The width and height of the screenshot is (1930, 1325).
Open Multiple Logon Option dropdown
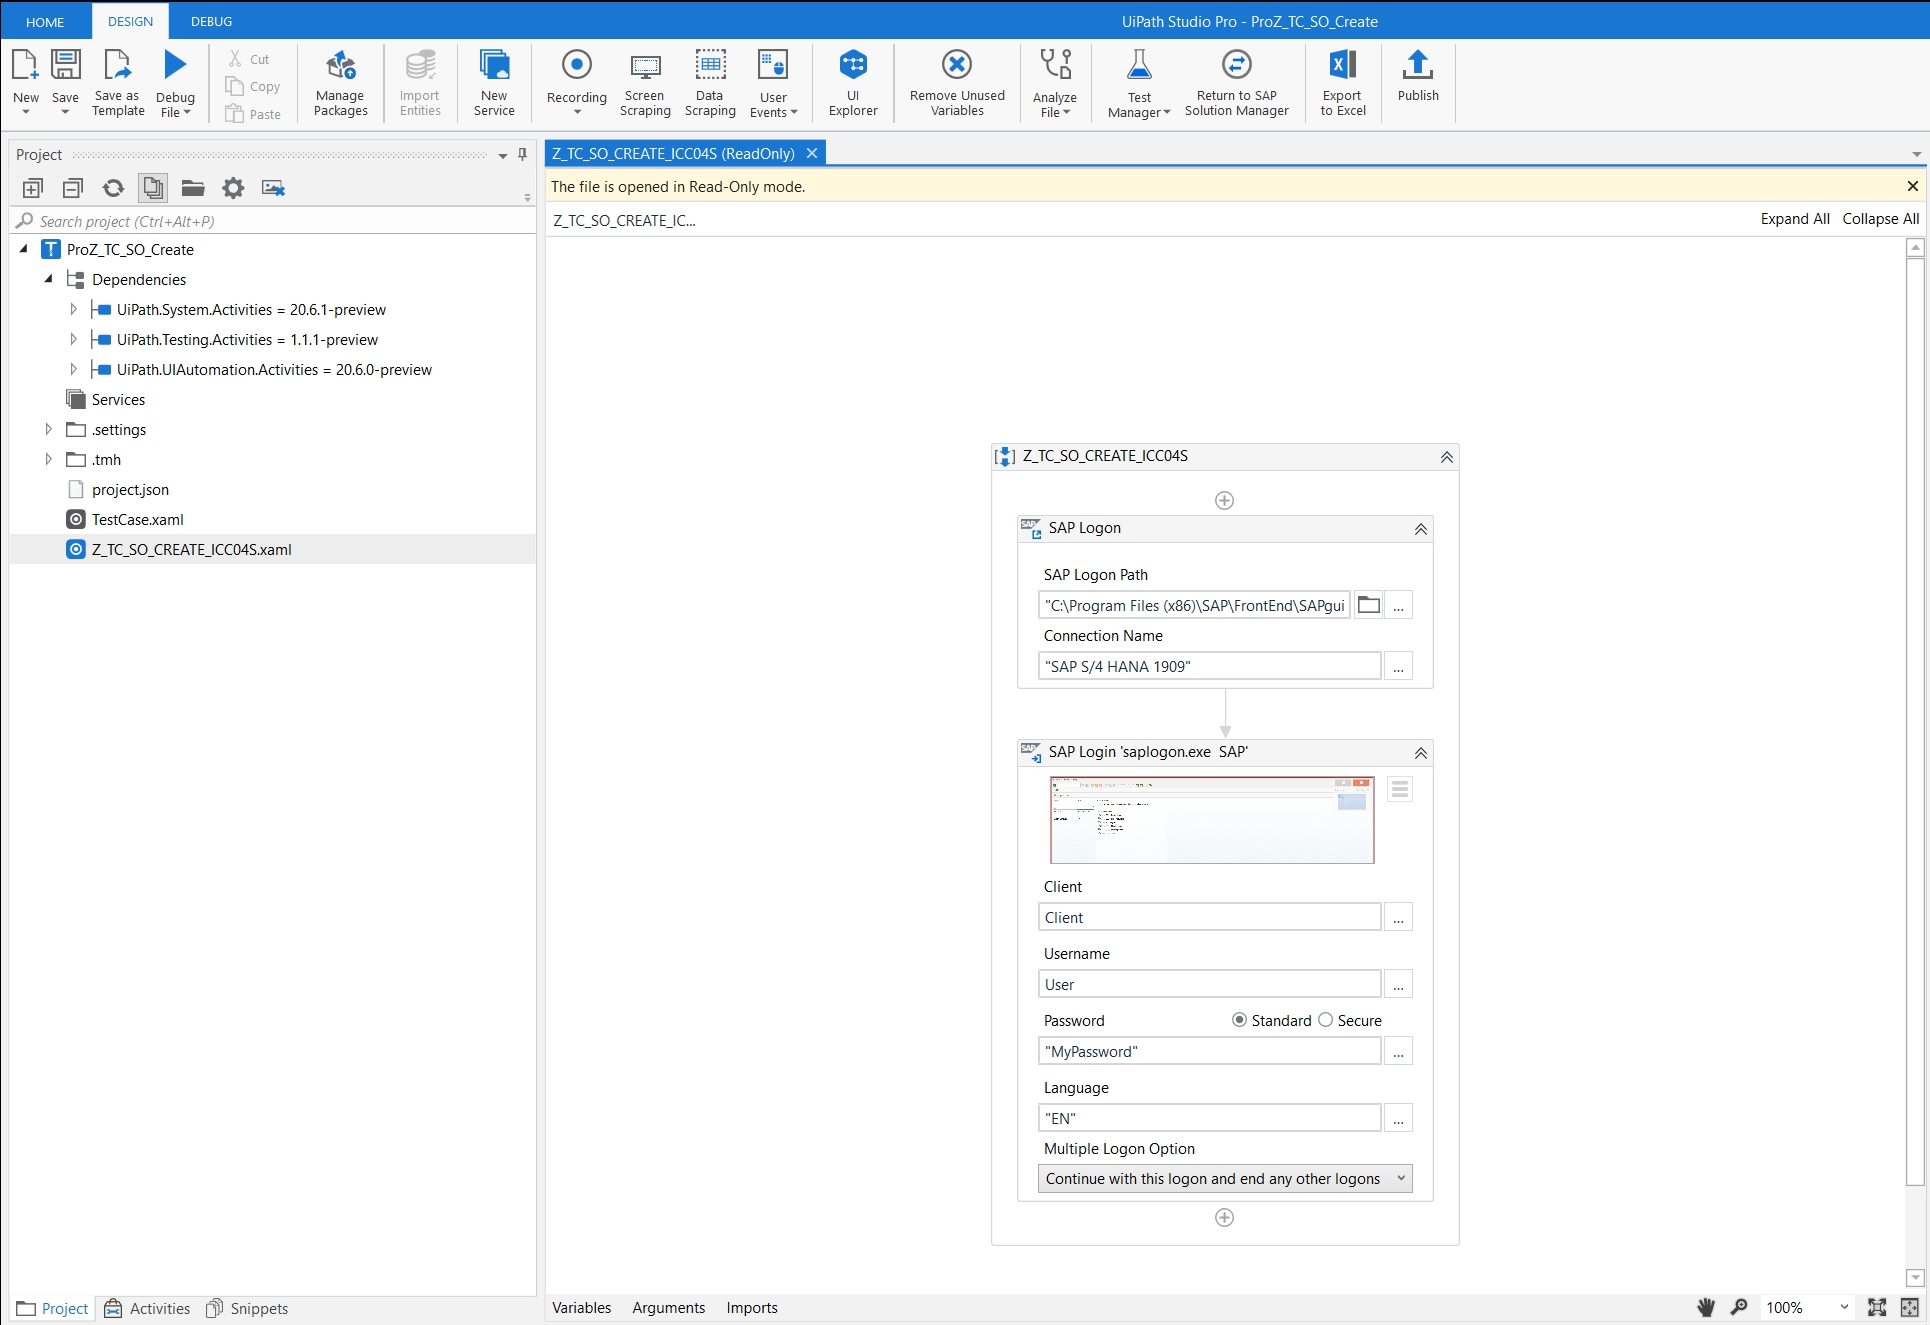[1401, 1178]
